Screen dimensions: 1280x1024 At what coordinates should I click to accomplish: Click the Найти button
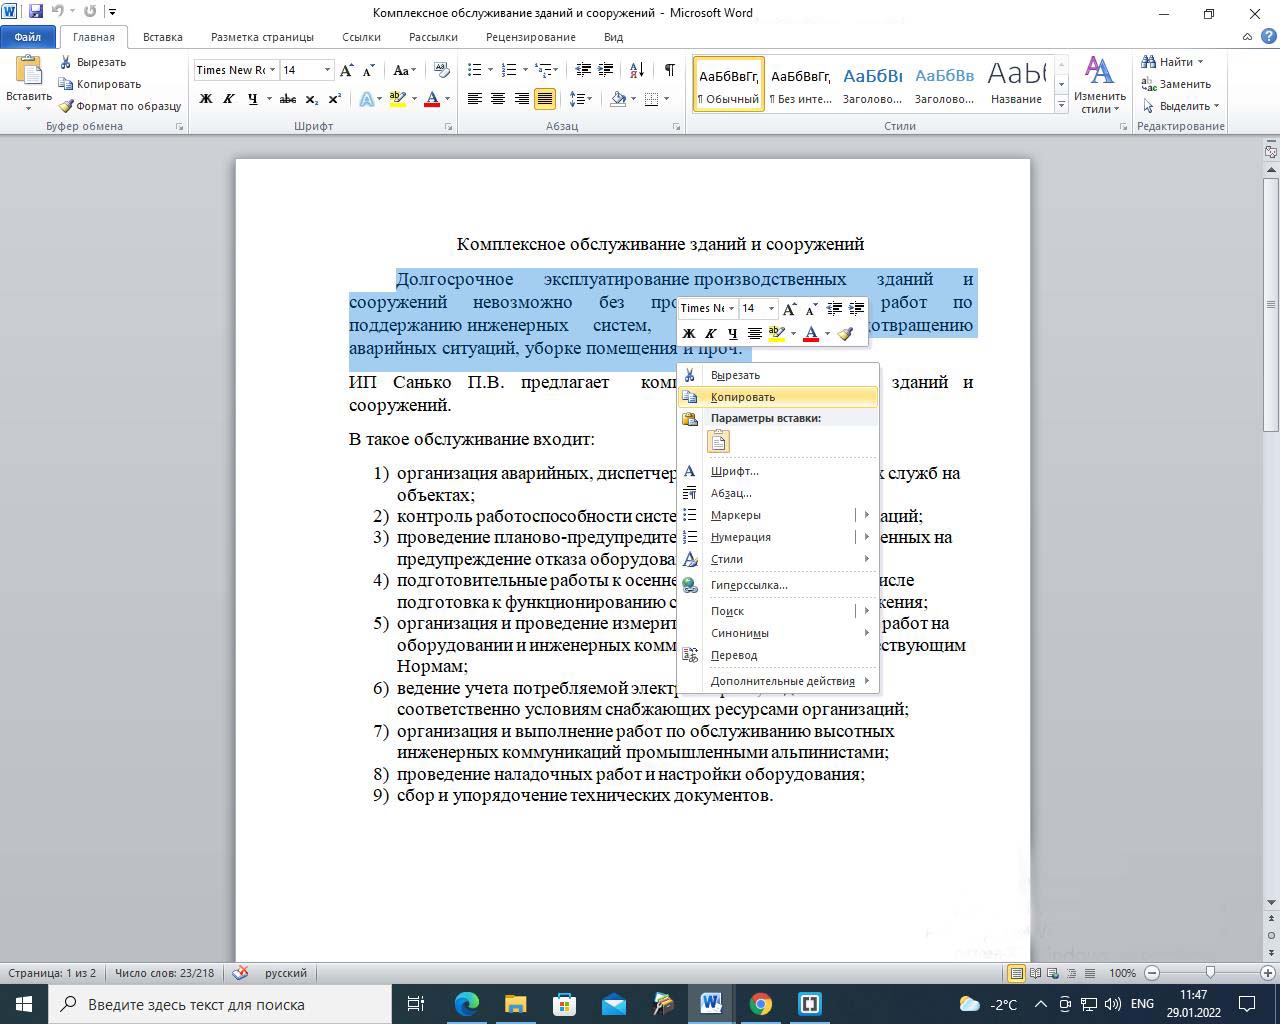pyautogui.click(x=1170, y=62)
